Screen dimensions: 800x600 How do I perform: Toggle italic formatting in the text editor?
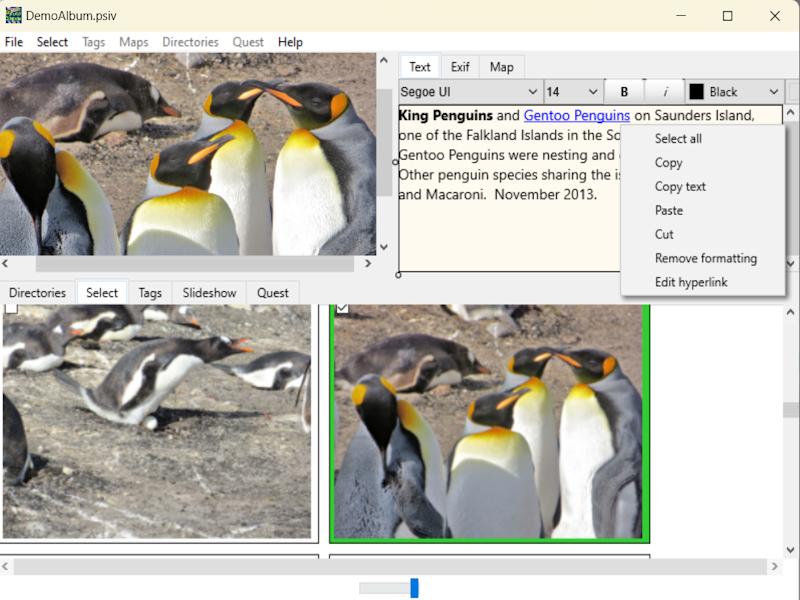666,91
